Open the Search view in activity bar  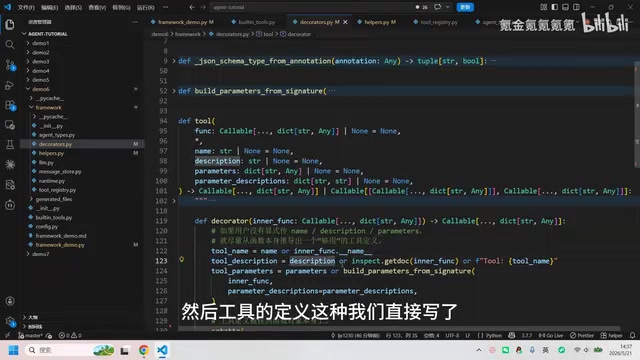10,44
